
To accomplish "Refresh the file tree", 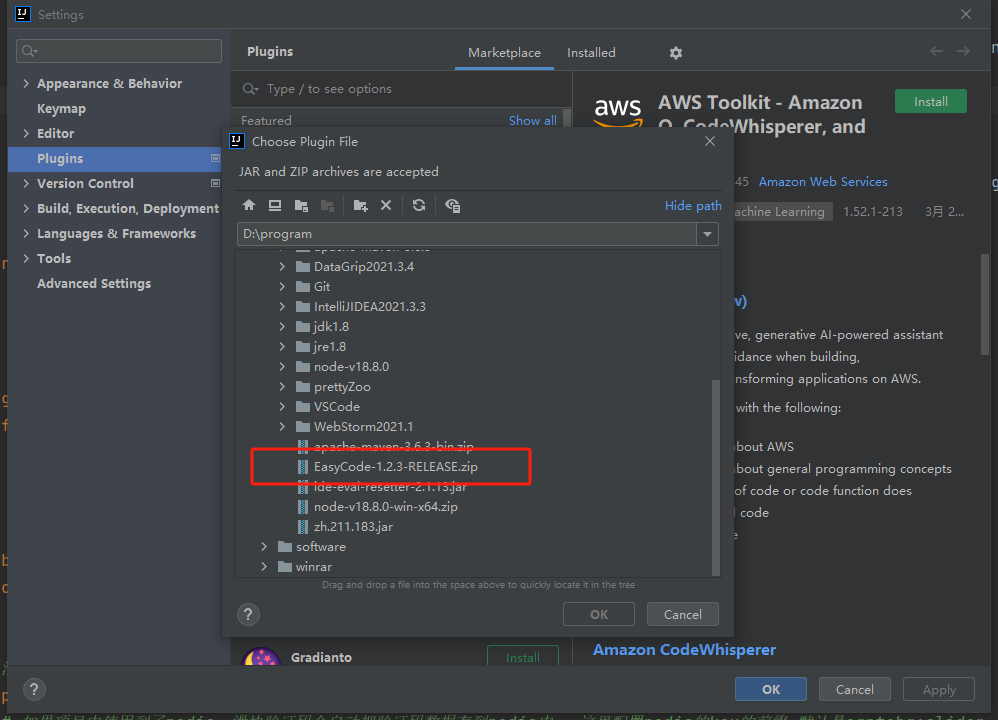I will (x=419, y=205).
